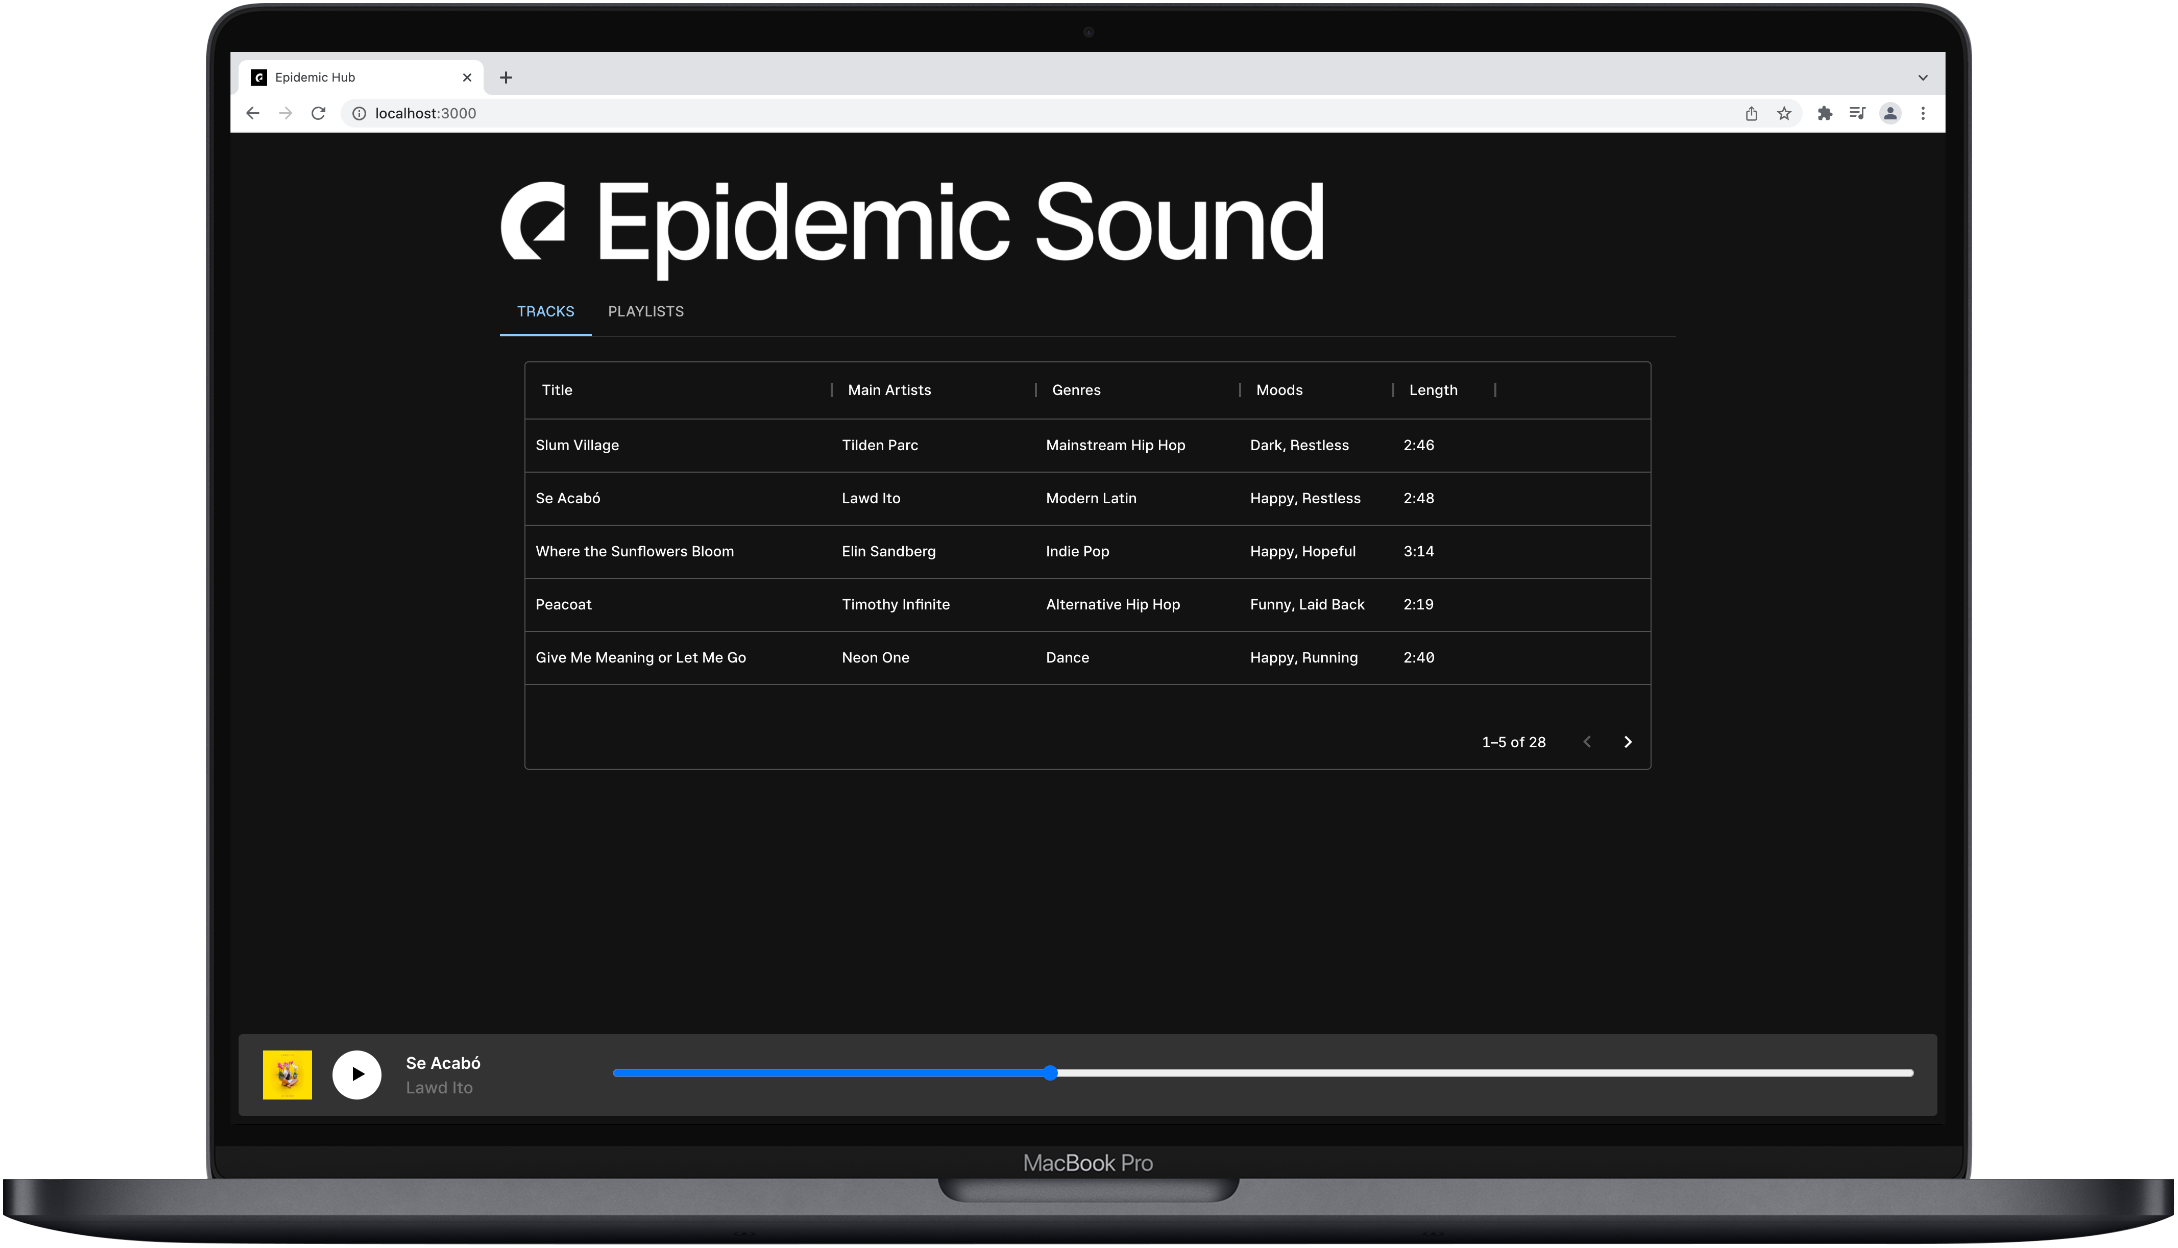Viewport: 2178px width, 1248px height.
Task: Click the browser back arrow
Action: tap(253, 114)
